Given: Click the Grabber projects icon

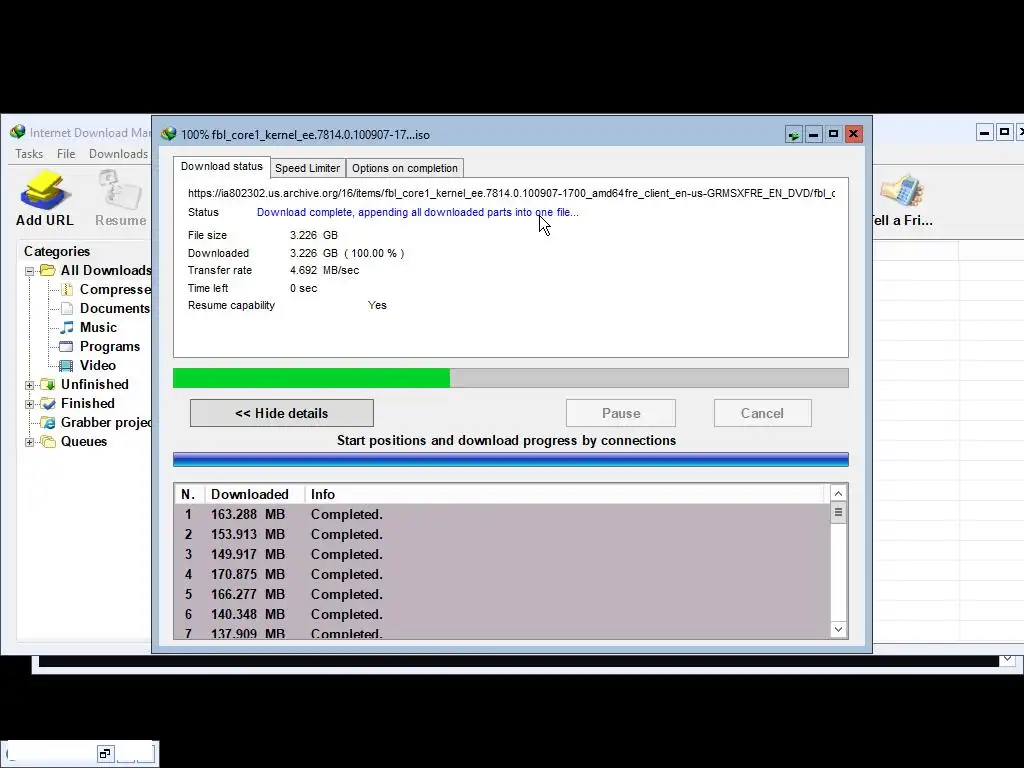Looking at the screenshot, I should (x=48, y=423).
